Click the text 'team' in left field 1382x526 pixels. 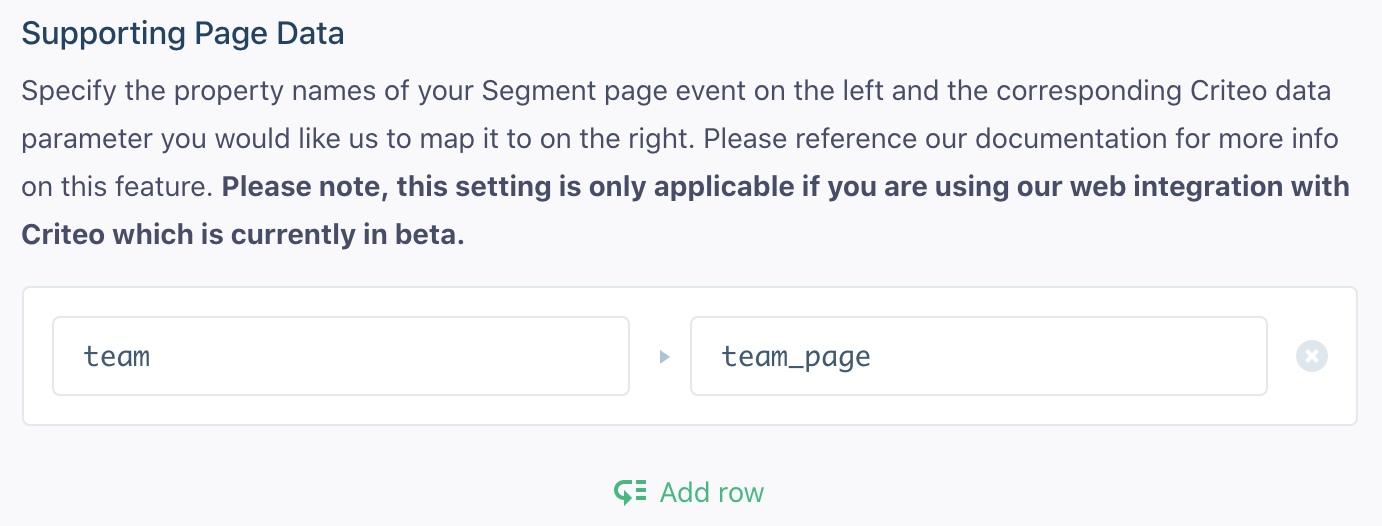(x=117, y=356)
